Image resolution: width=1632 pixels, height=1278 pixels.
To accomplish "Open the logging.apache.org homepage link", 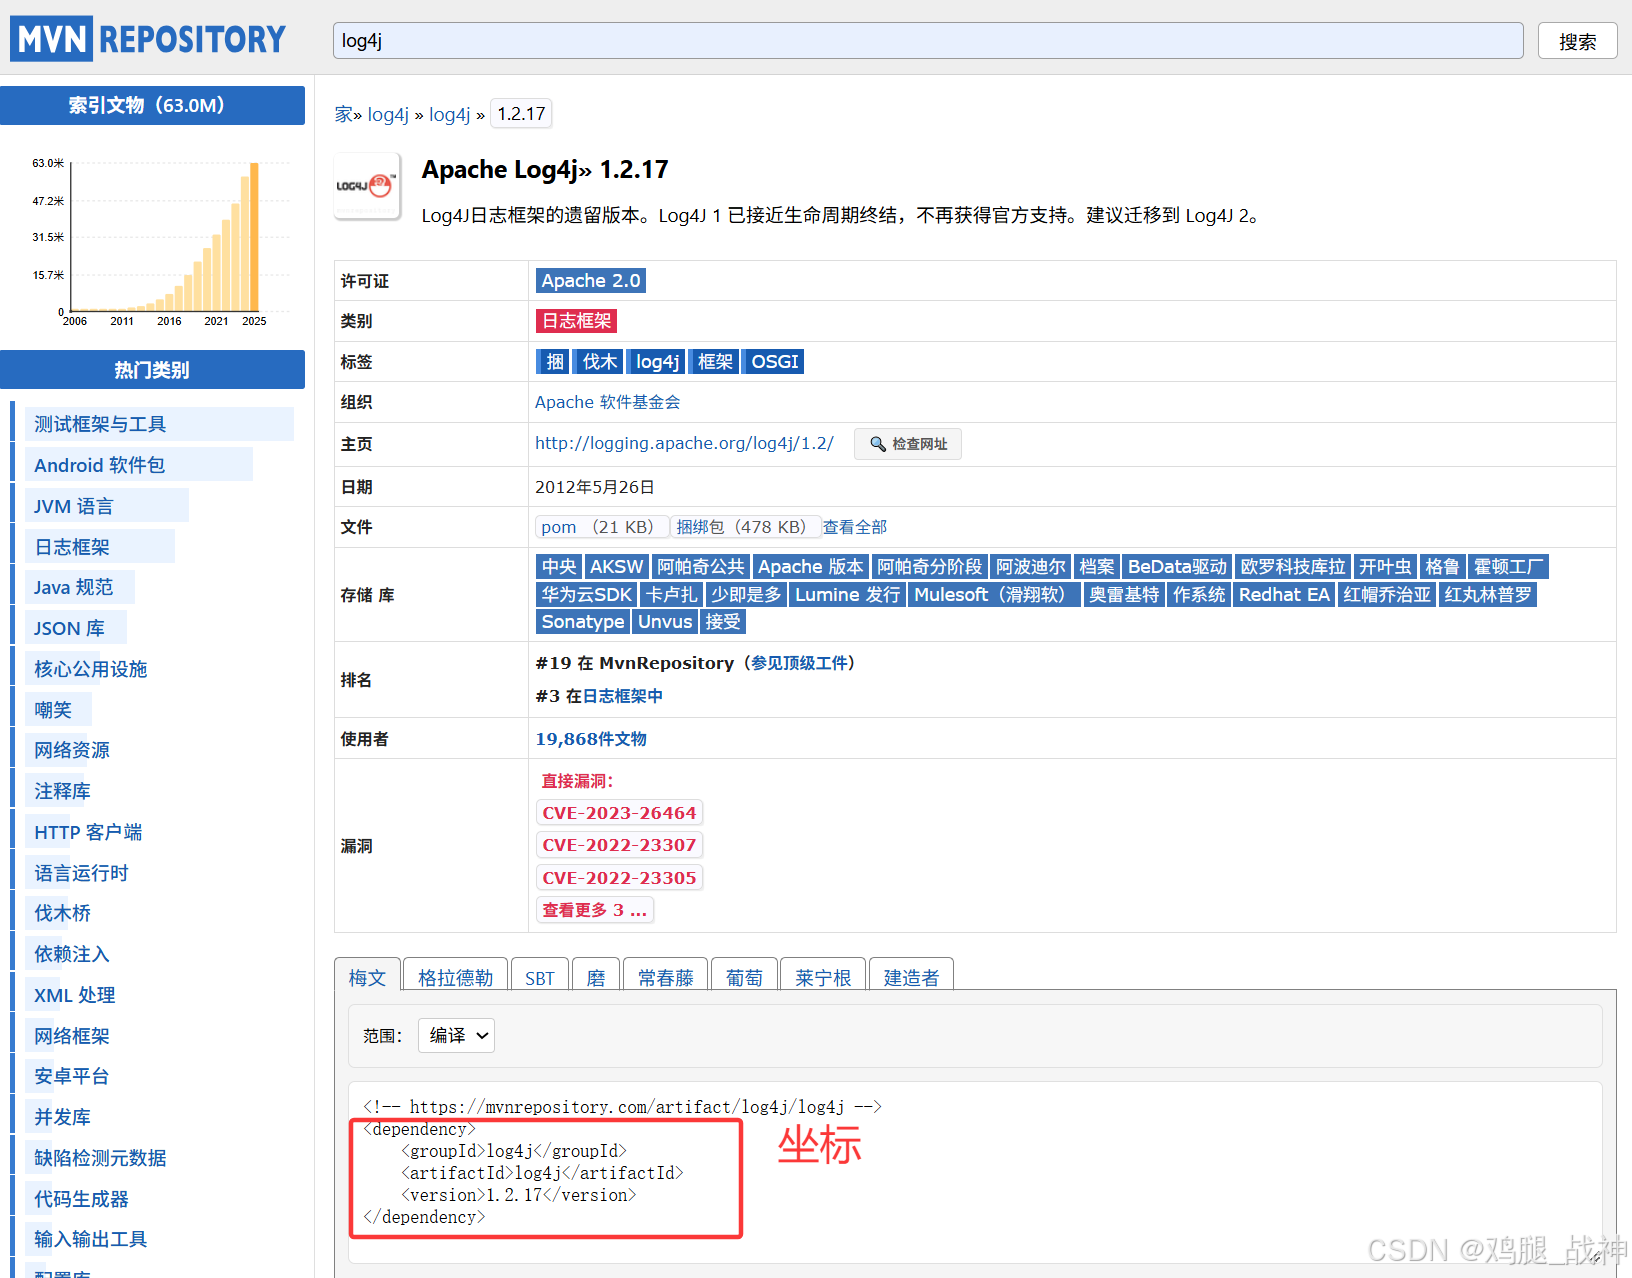I will [684, 443].
